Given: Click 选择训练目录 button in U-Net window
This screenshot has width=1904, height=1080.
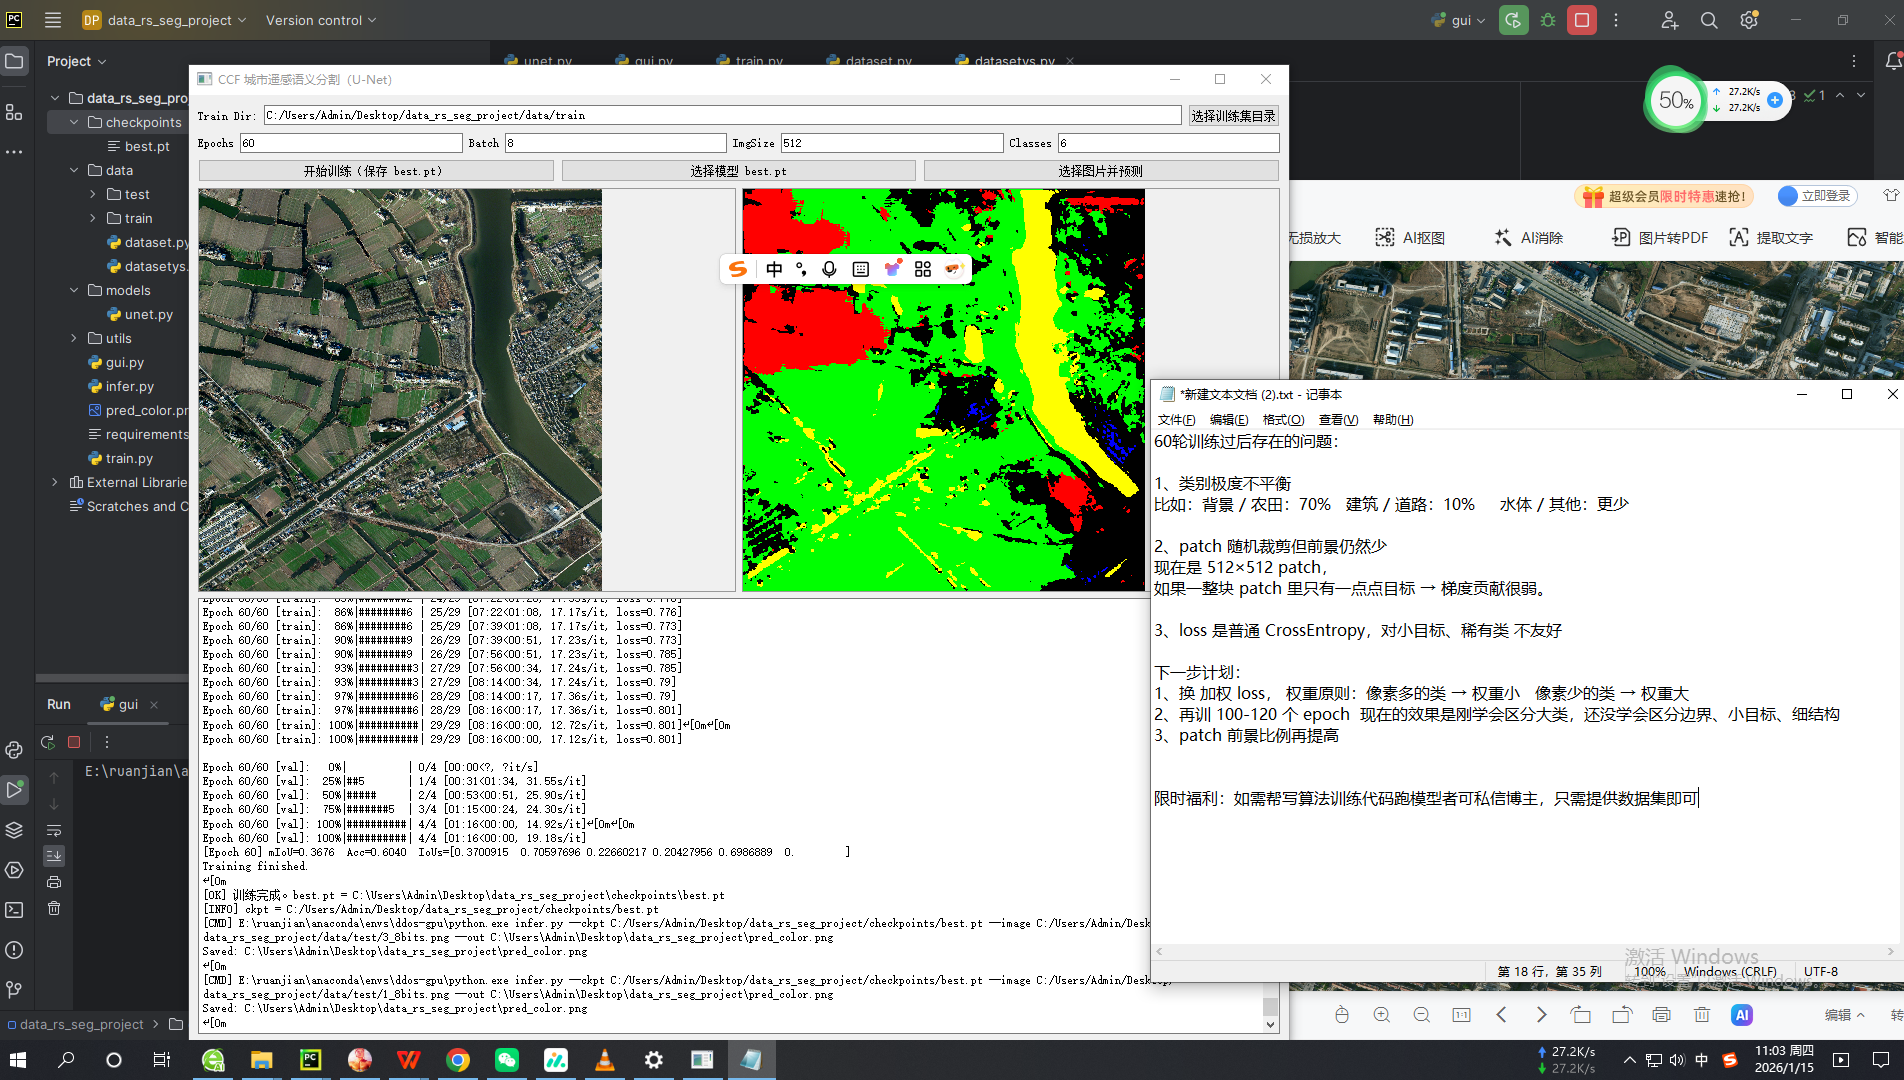Looking at the screenshot, I should coord(1233,116).
